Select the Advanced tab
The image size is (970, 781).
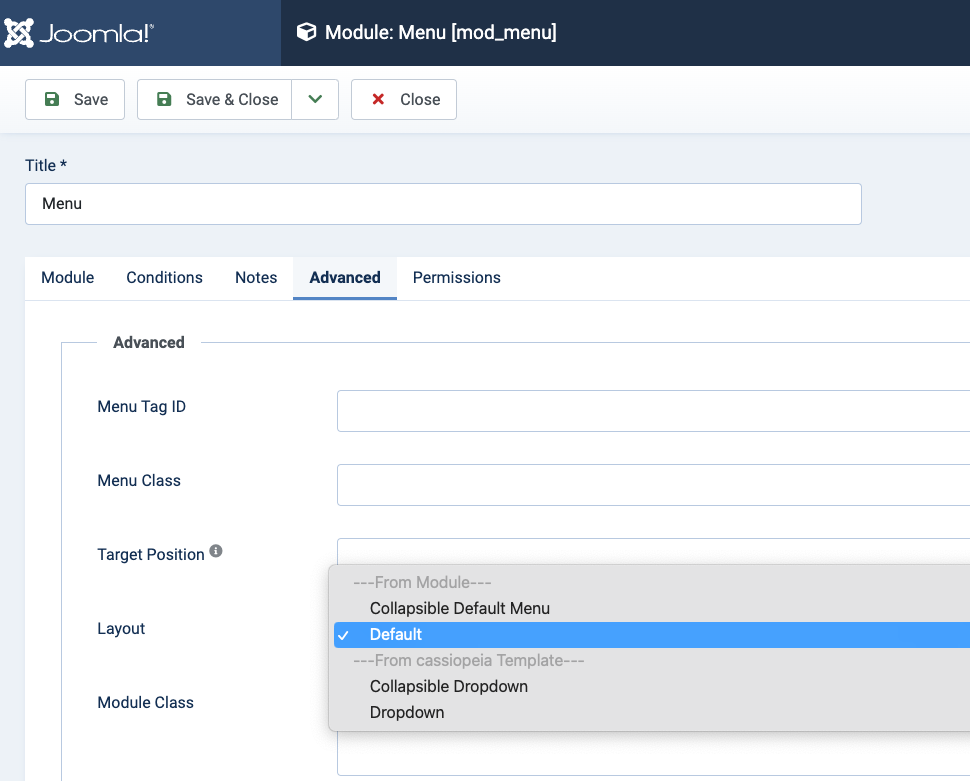(345, 278)
